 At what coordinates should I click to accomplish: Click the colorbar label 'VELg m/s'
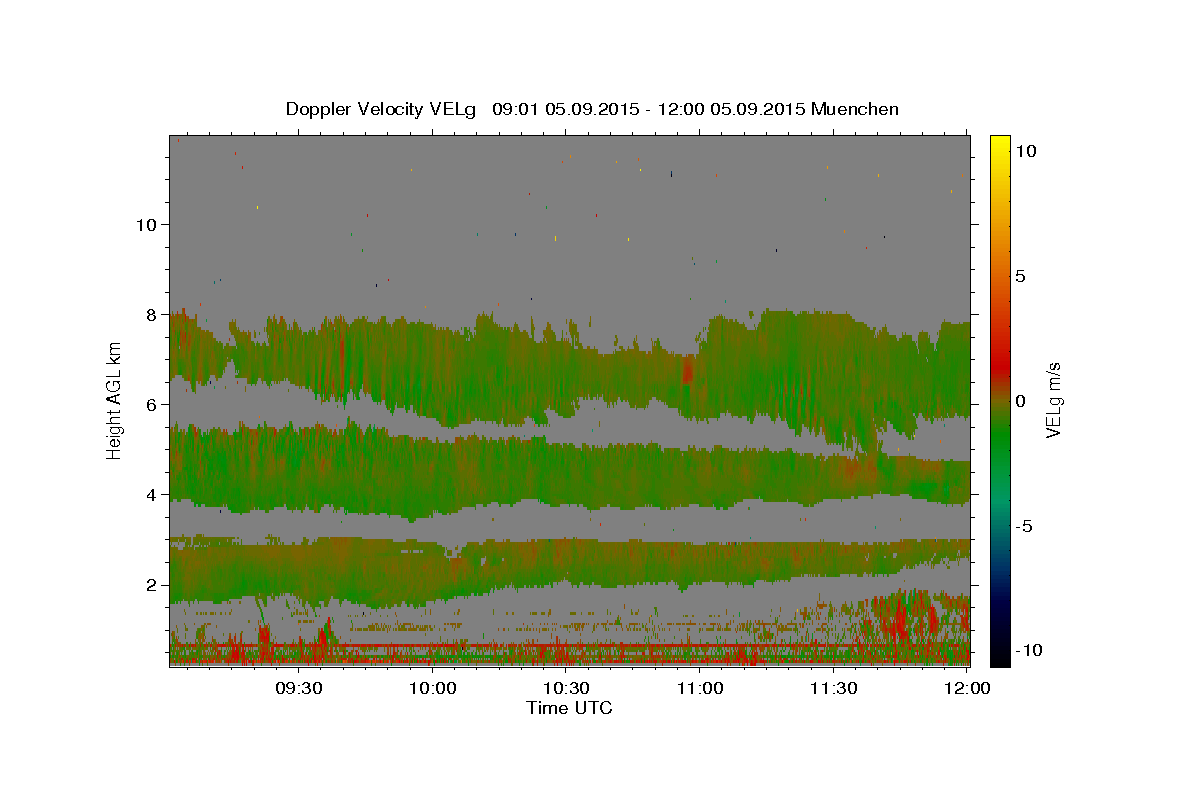(1054, 400)
